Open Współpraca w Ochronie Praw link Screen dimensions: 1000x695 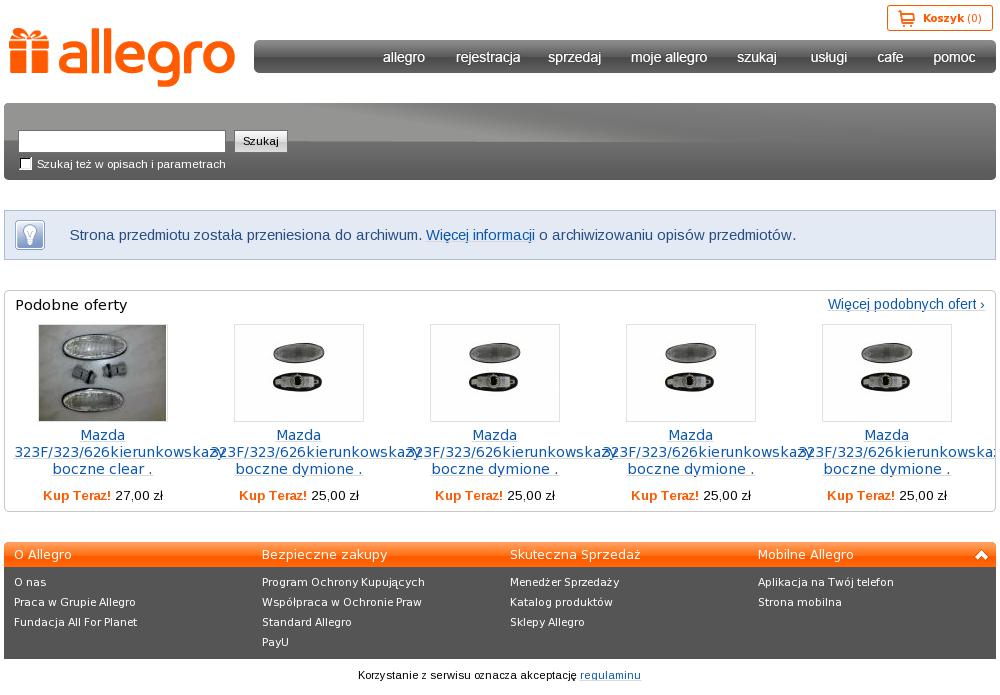pyautogui.click(x=342, y=602)
